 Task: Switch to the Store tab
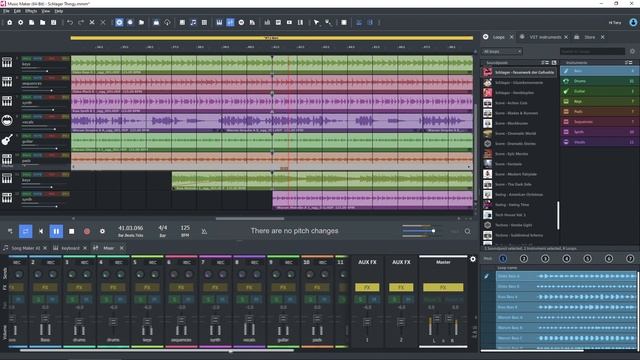click(x=589, y=37)
